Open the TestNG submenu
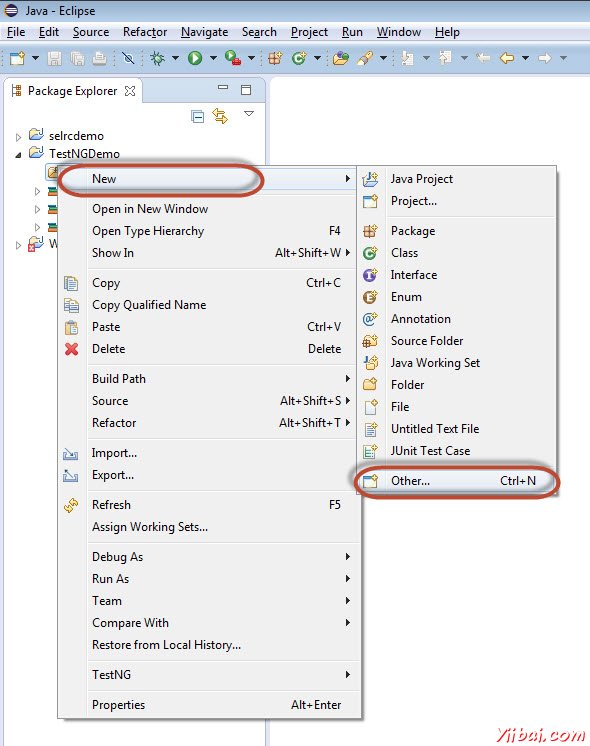Screen dimensions: 590x746 (209, 675)
